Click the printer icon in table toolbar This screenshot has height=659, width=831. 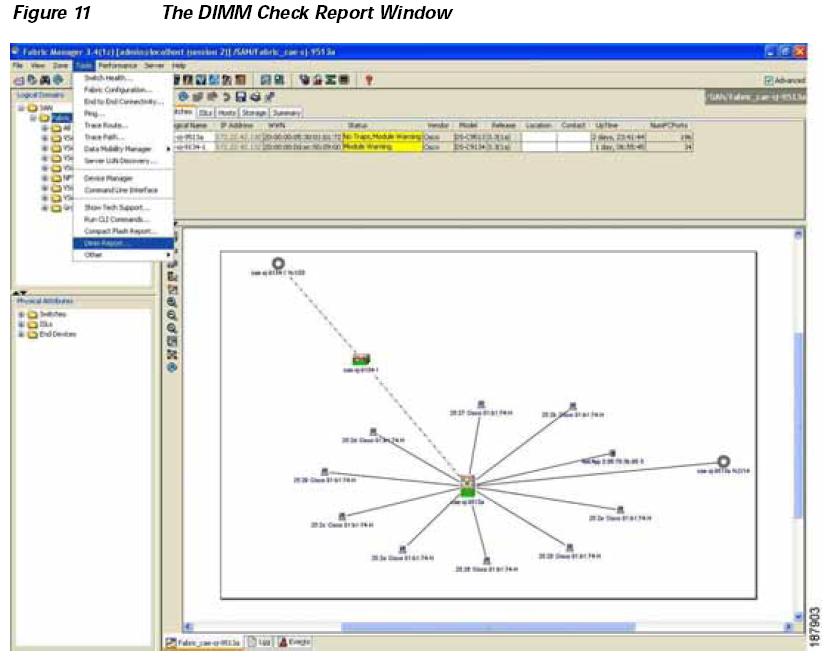(x=255, y=97)
